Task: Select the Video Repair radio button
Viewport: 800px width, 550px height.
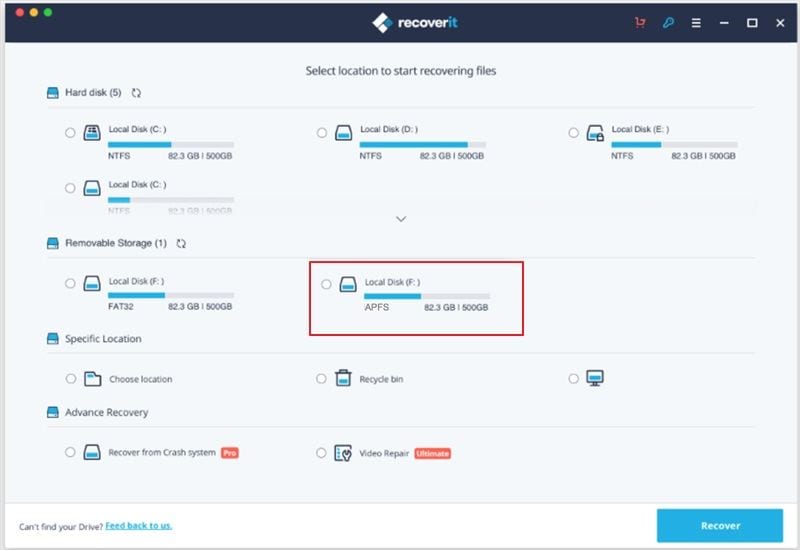Action: click(x=321, y=453)
